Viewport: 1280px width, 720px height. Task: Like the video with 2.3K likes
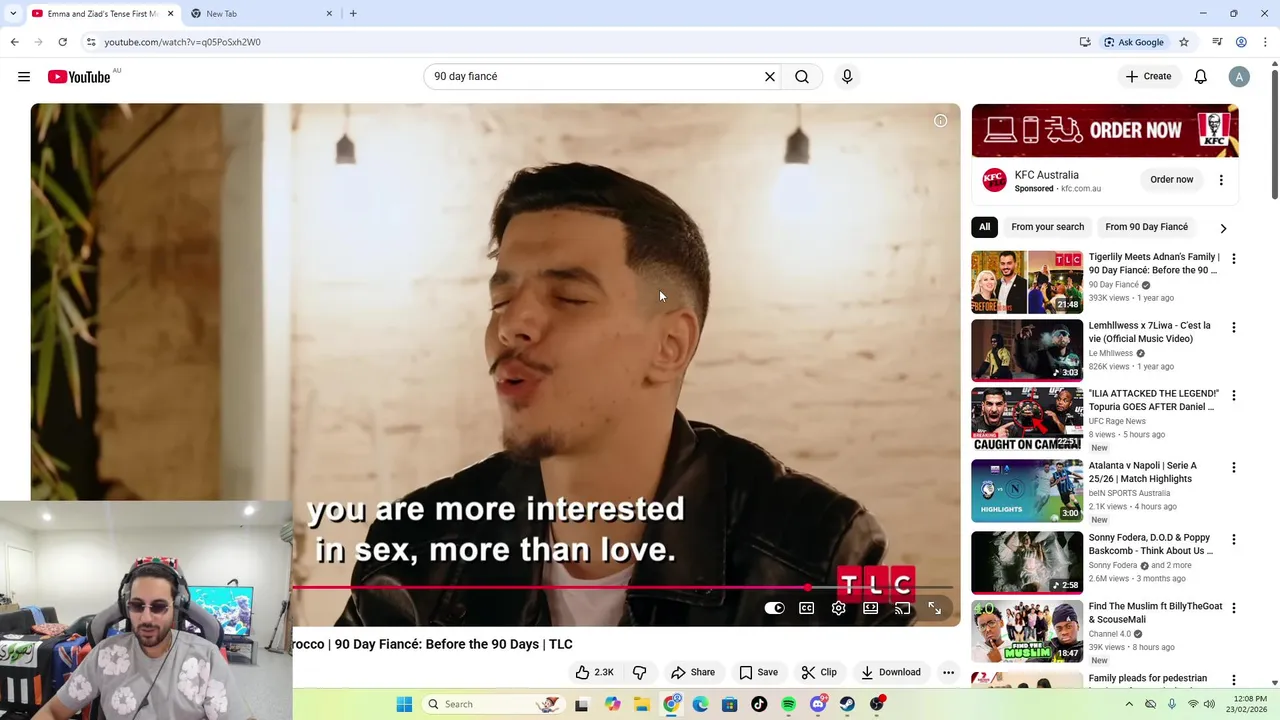click(594, 672)
